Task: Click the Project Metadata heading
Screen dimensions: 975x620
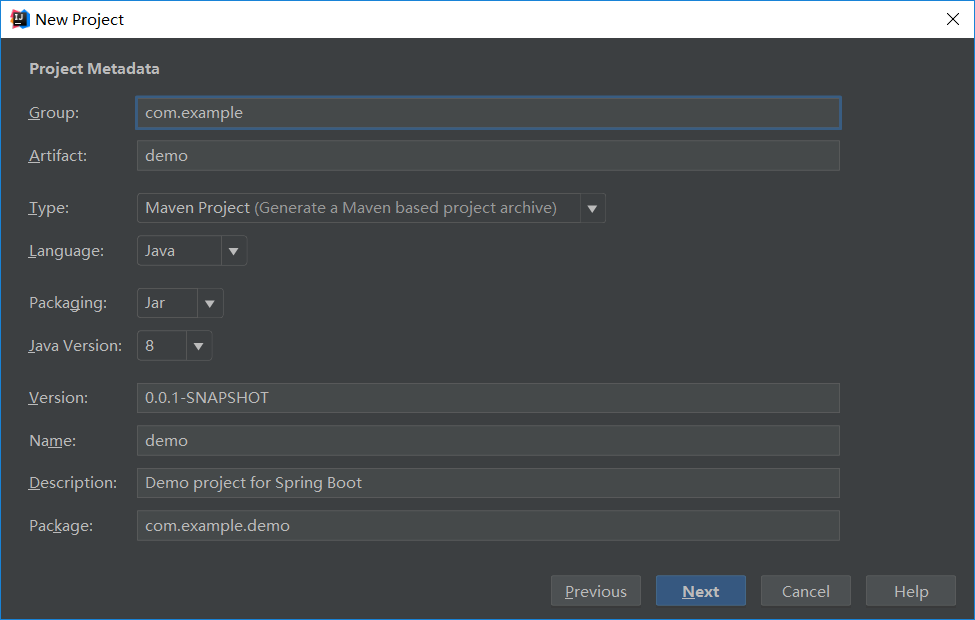Action: (x=95, y=69)
